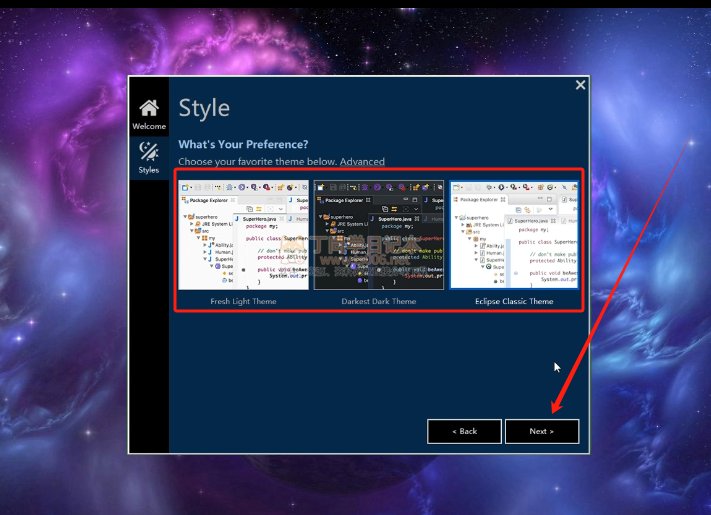Click the Welcome text label in sidebar

(148, 127)
